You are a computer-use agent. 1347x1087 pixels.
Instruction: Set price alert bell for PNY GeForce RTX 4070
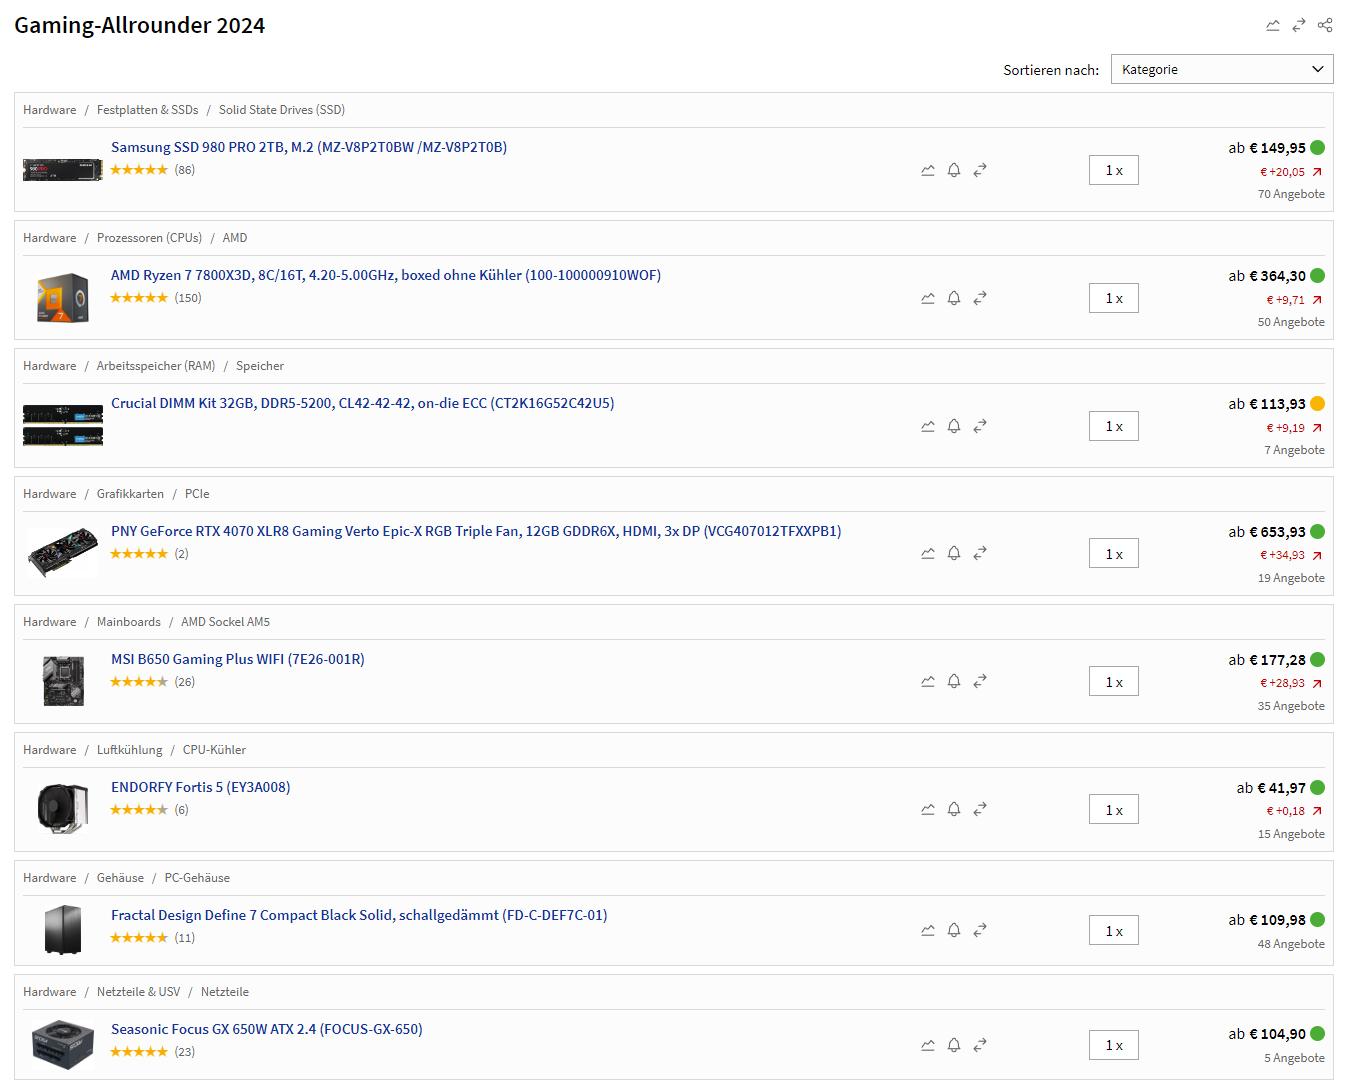coord(954,553)
